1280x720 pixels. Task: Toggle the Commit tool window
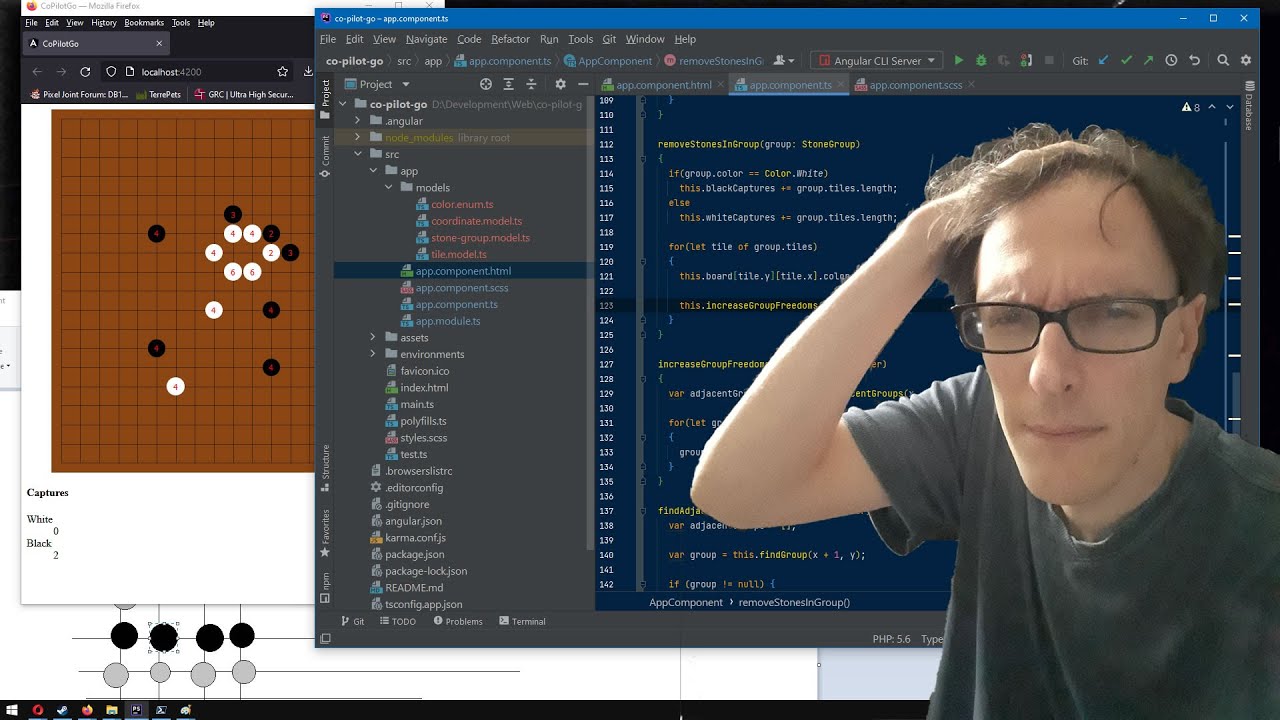pyautogui.click(x=325, y=158)
